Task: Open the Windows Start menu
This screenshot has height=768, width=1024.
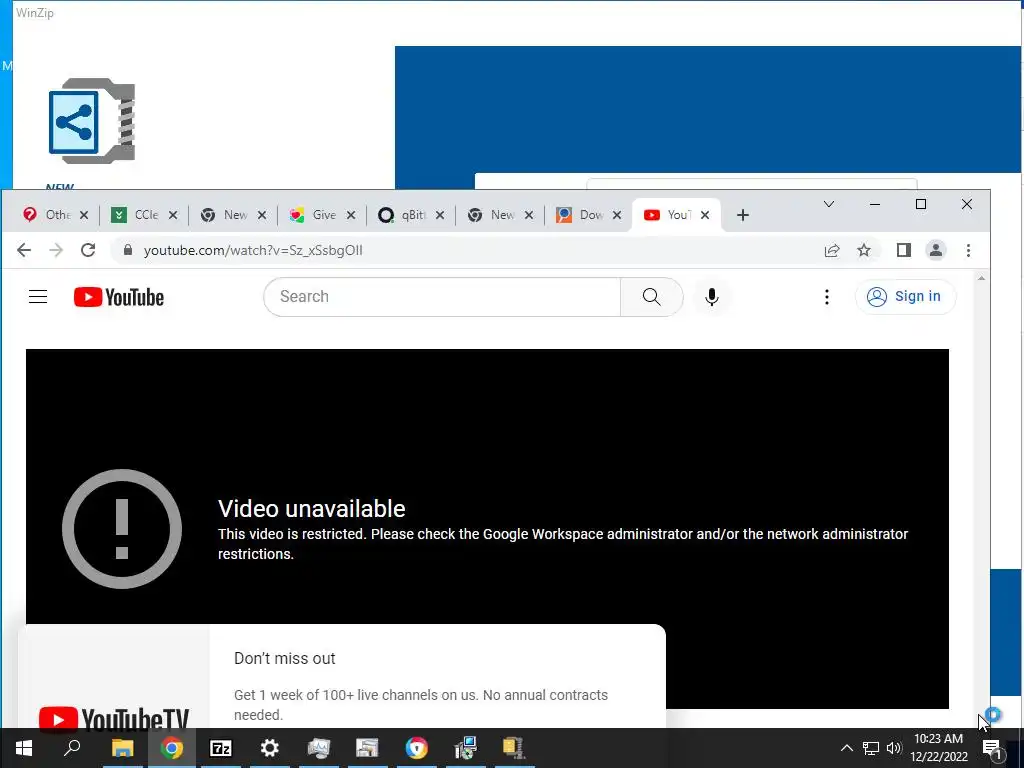Action: (24, 748)
